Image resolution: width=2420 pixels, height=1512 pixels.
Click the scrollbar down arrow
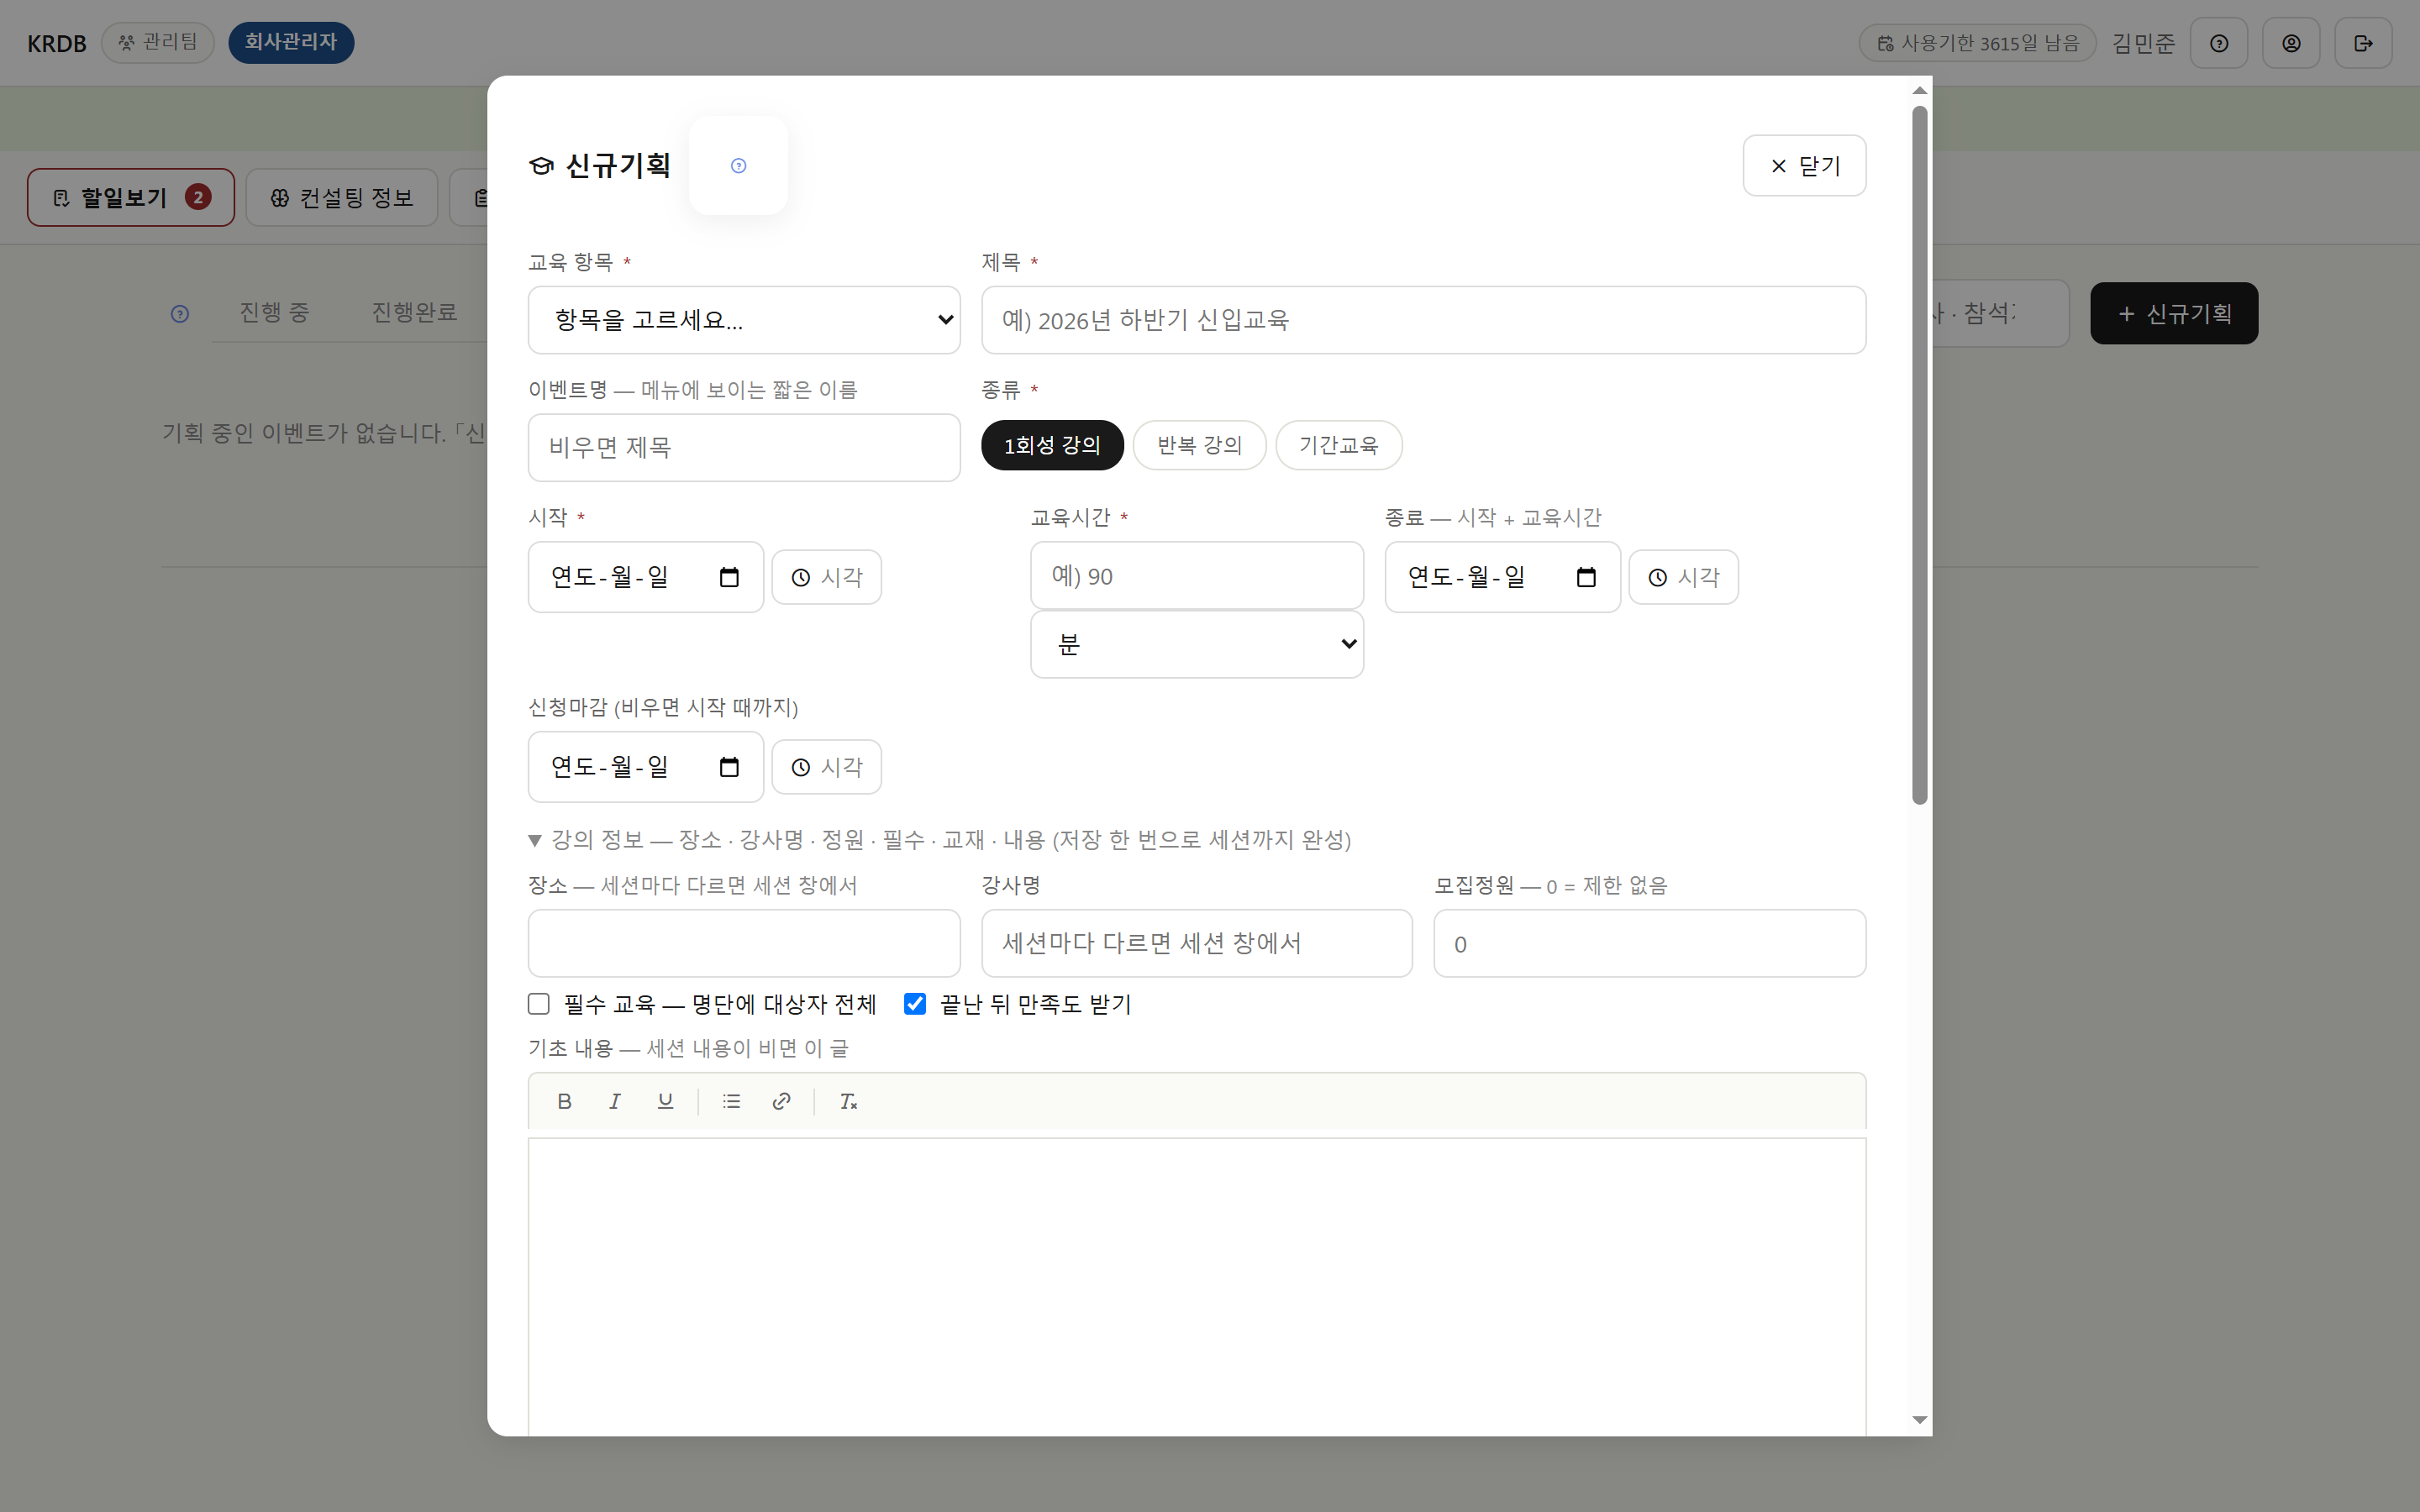1919,1420
